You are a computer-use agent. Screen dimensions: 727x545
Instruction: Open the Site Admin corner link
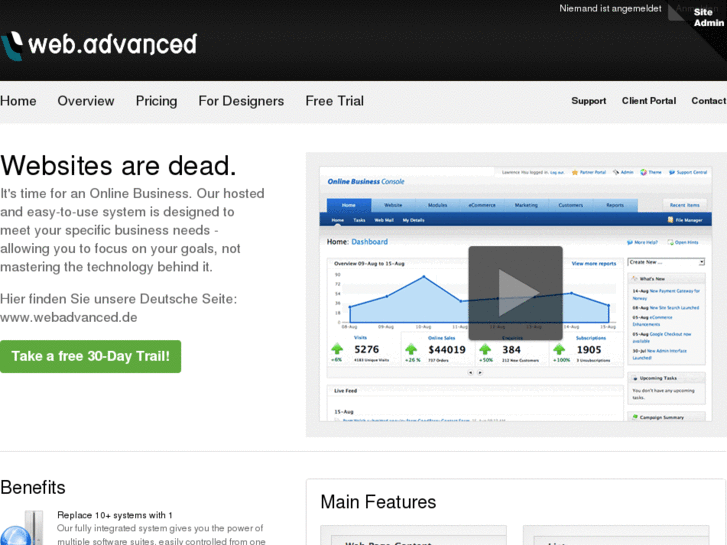click(x=708, y=17)
